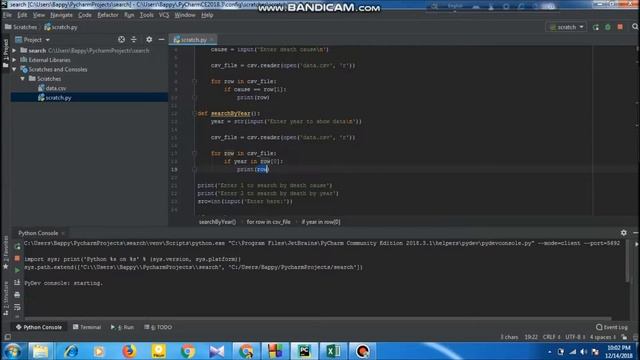Close the Python Console session tab
Image resolution: width=640 pixels, height=360 pixels.
click(x=63, y=233)
